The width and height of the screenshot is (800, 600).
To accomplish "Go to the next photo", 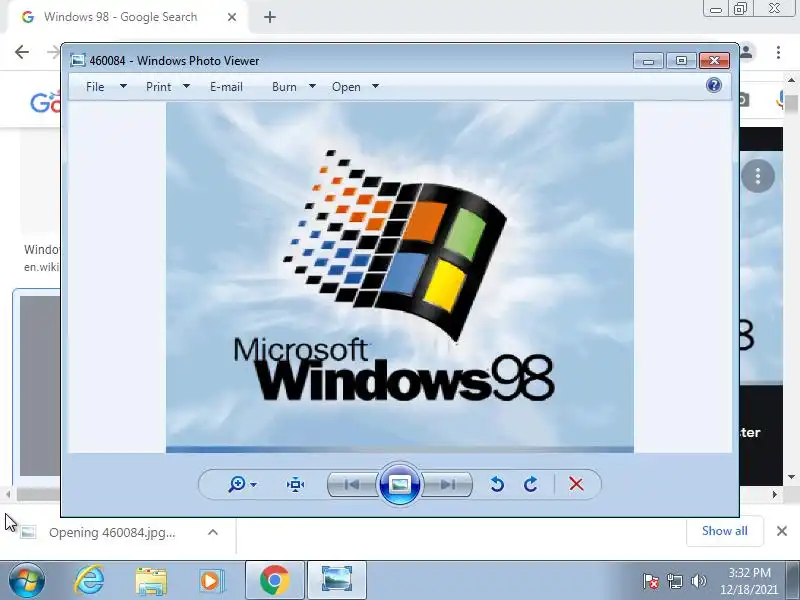I will 447,484.
